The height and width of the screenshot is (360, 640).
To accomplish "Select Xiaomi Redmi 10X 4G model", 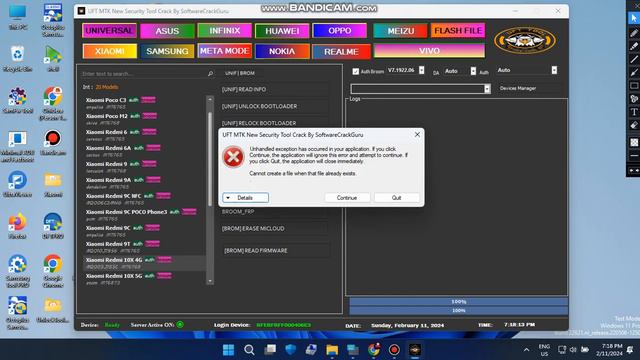I will 144,263.
